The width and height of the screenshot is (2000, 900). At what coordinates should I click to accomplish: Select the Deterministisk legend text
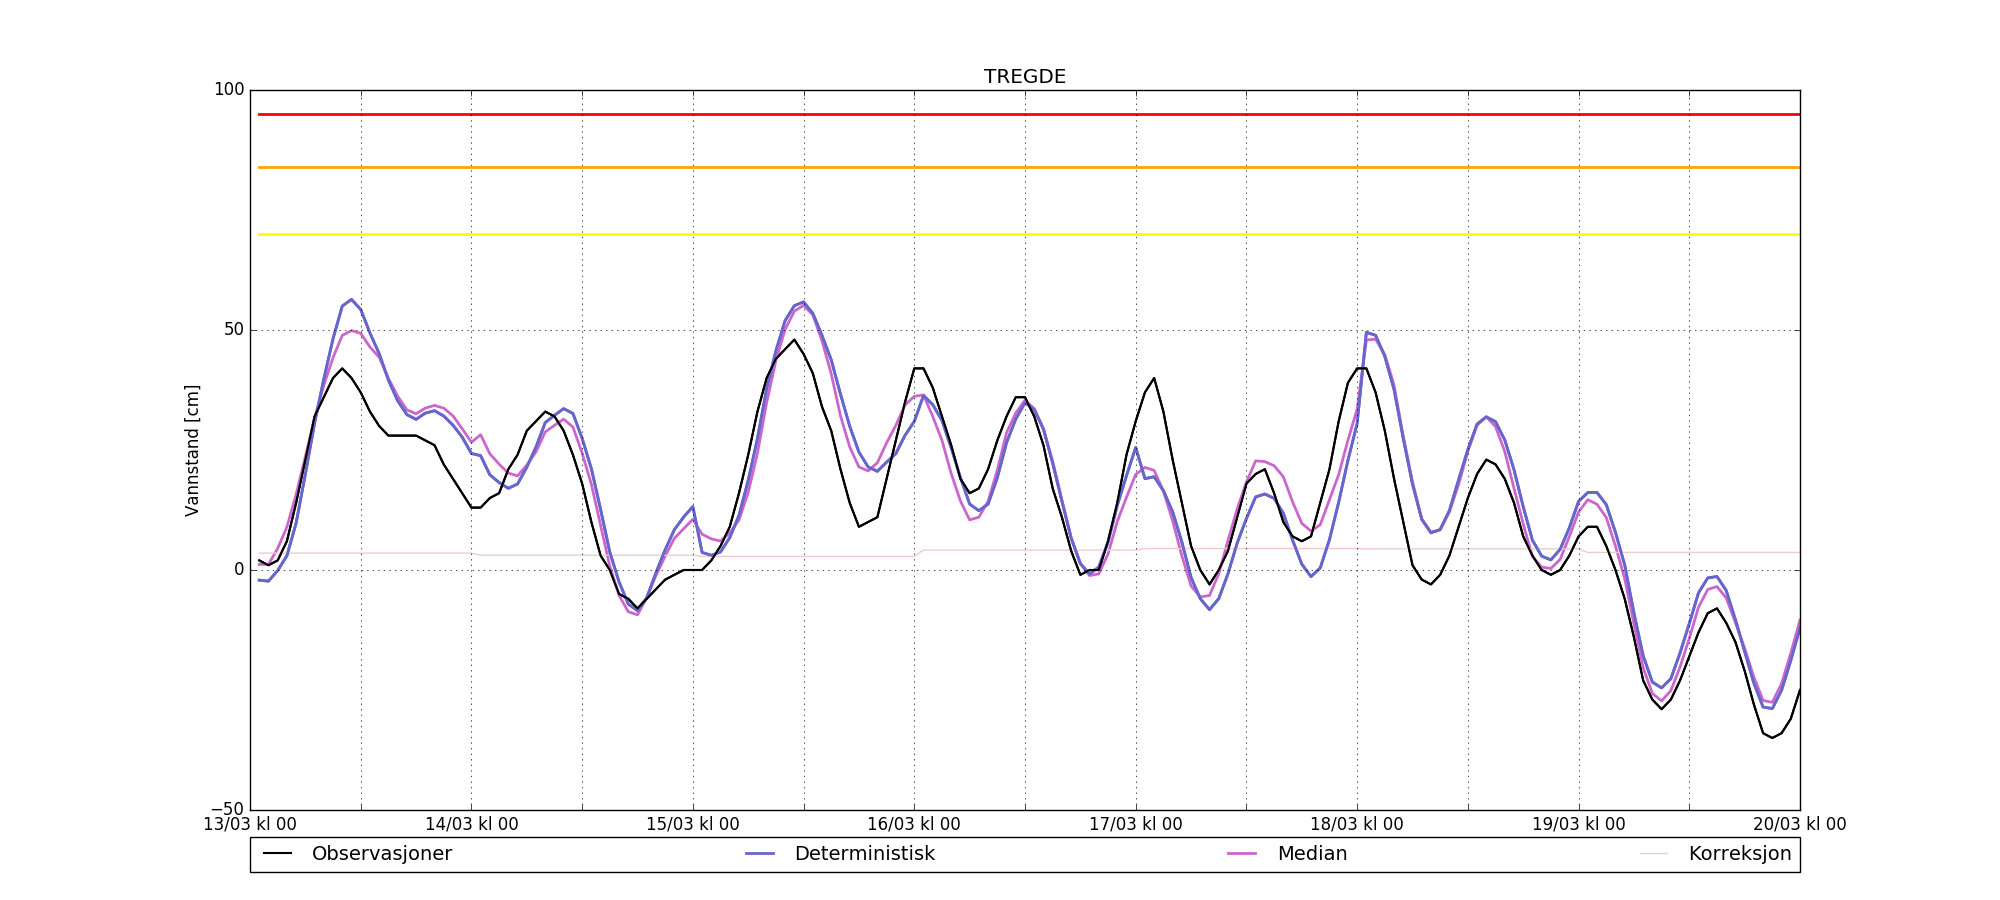click(864, 854)
